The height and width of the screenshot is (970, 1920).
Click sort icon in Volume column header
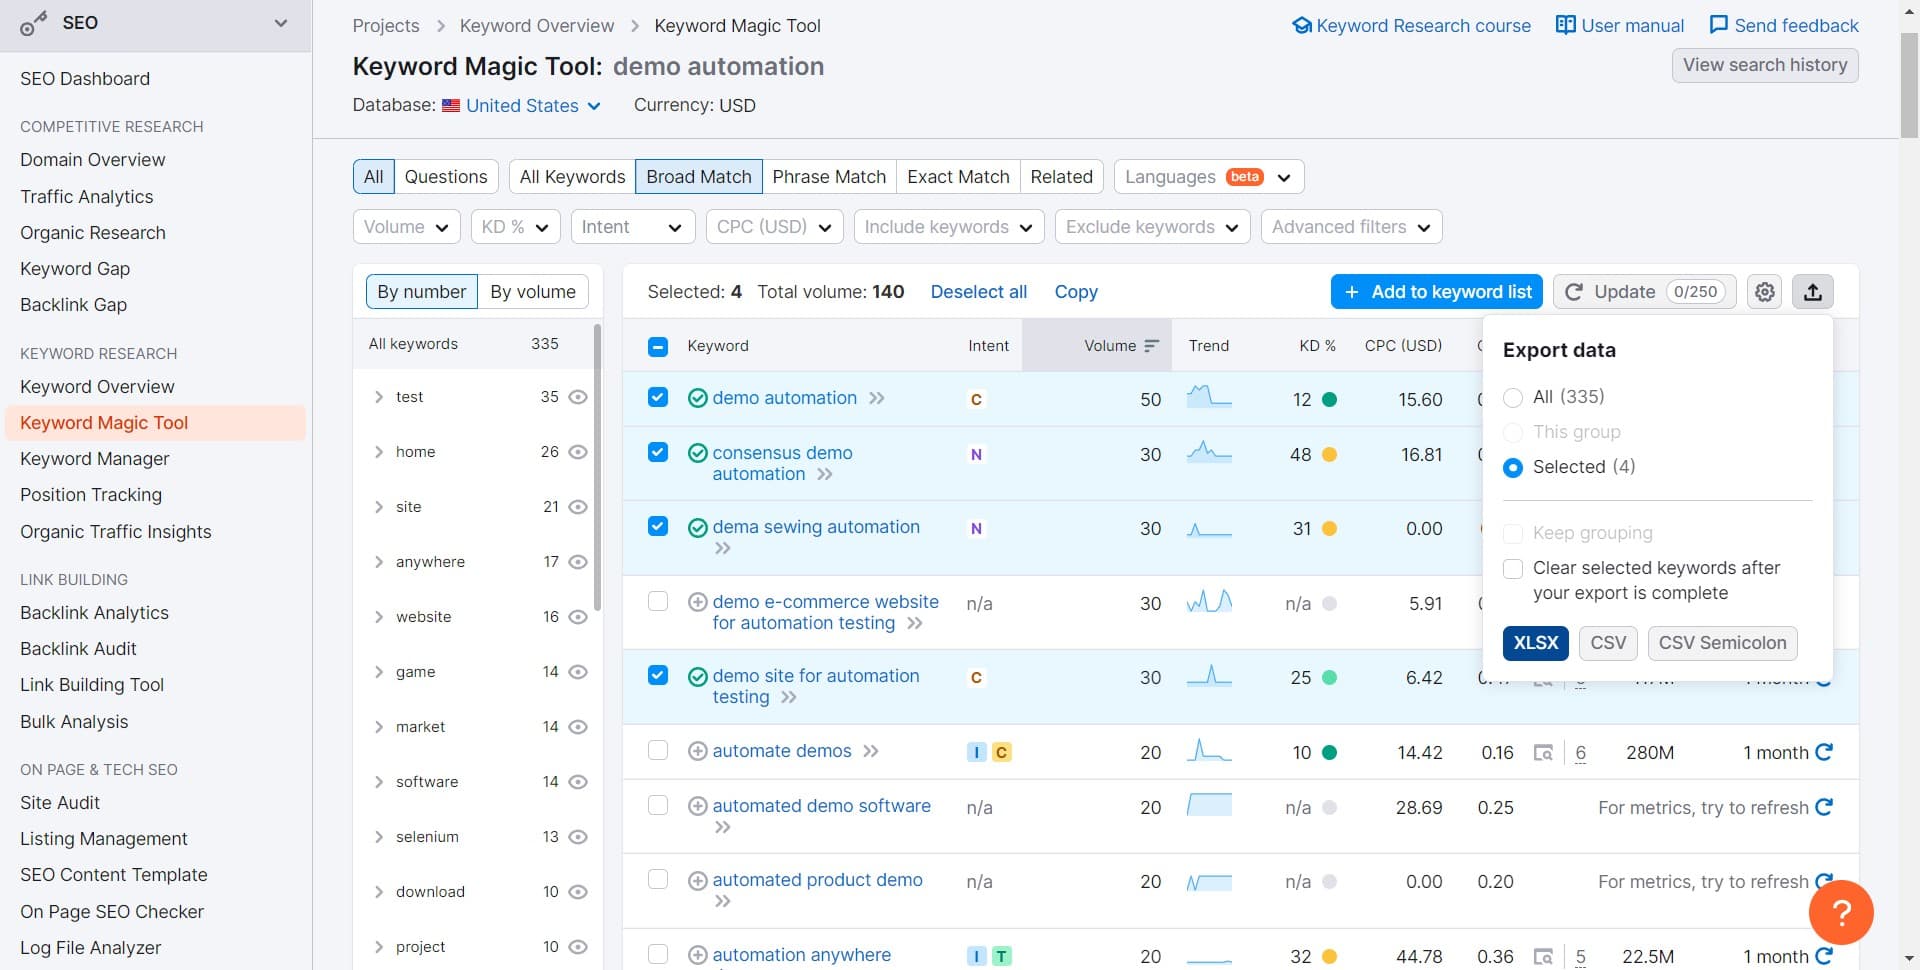(x=1151, y=346)
